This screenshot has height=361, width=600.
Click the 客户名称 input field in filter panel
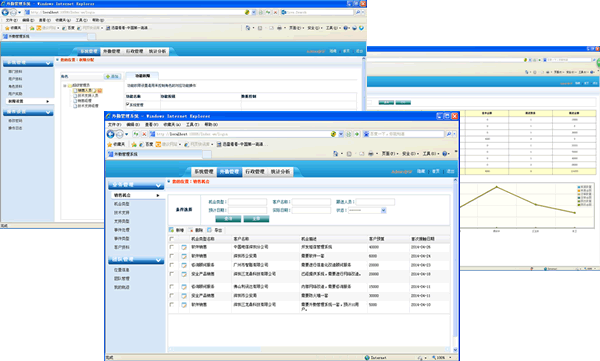311,202
